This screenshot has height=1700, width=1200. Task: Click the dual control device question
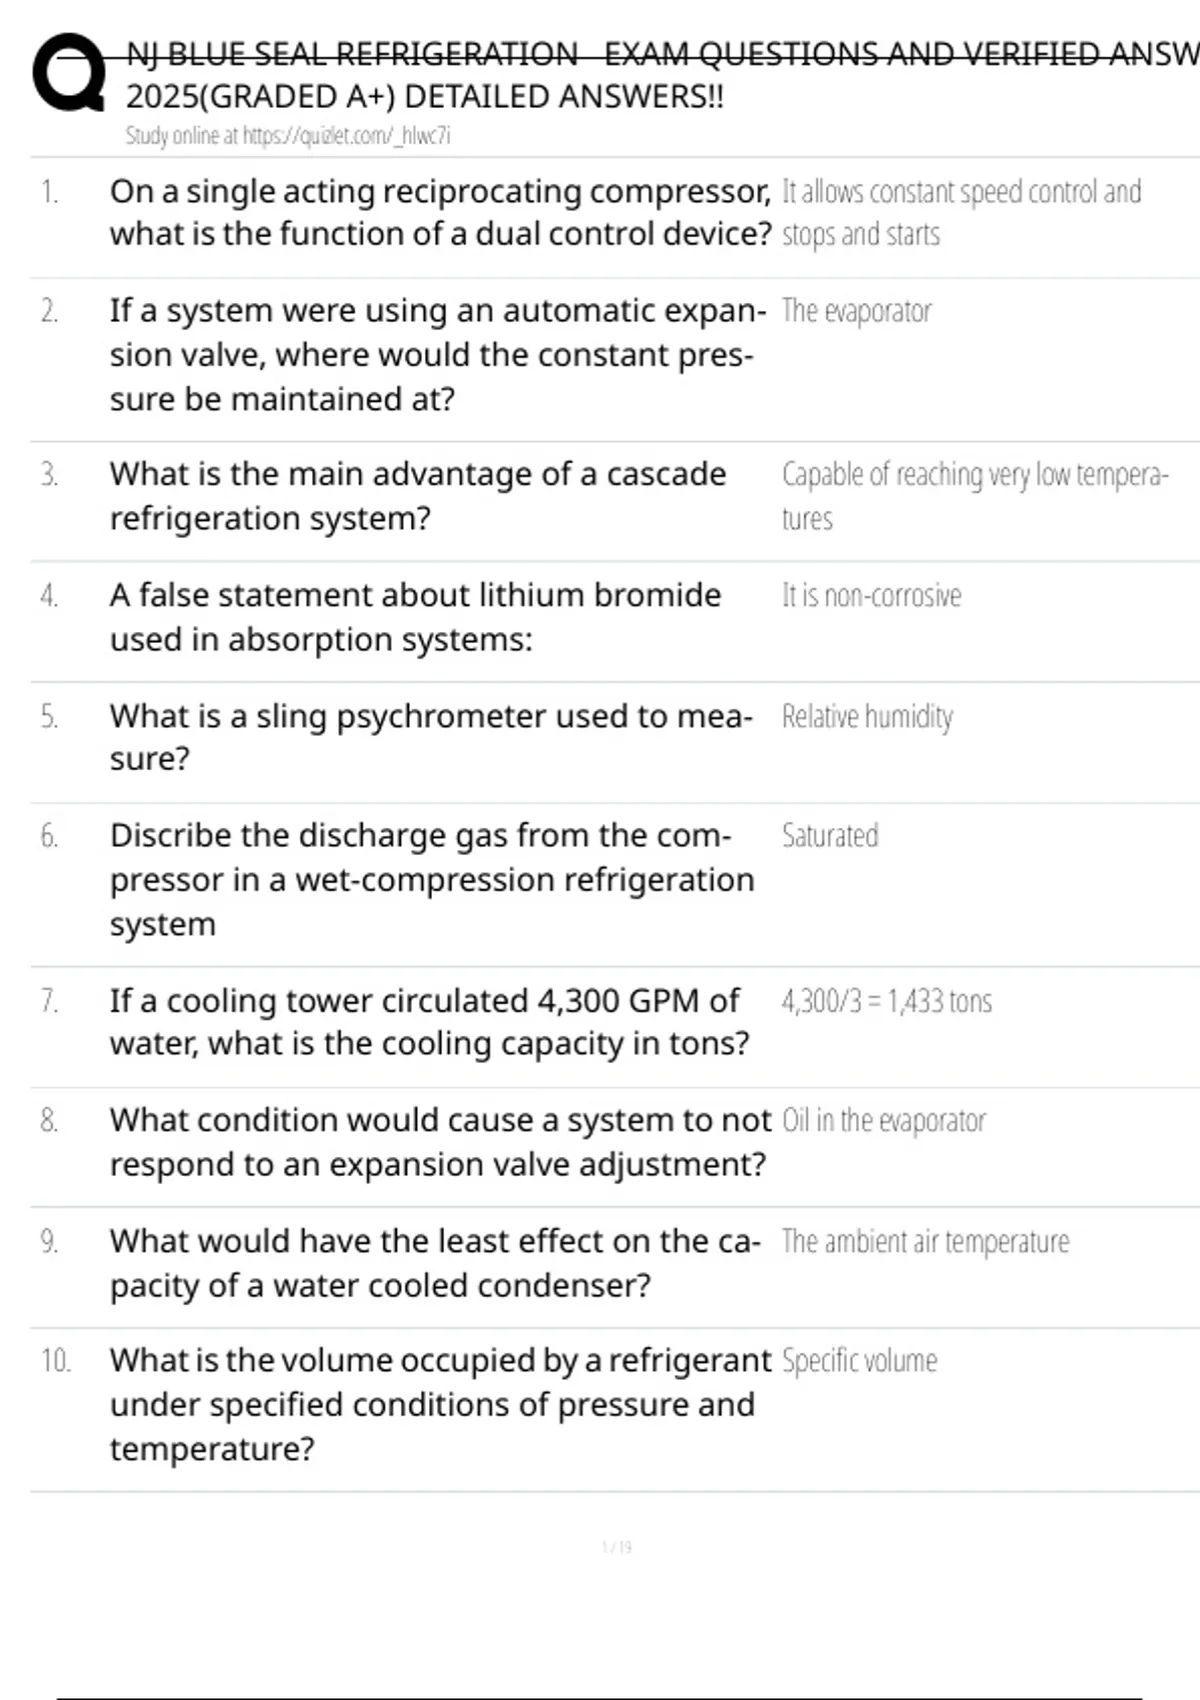click(x=440, y=212)
